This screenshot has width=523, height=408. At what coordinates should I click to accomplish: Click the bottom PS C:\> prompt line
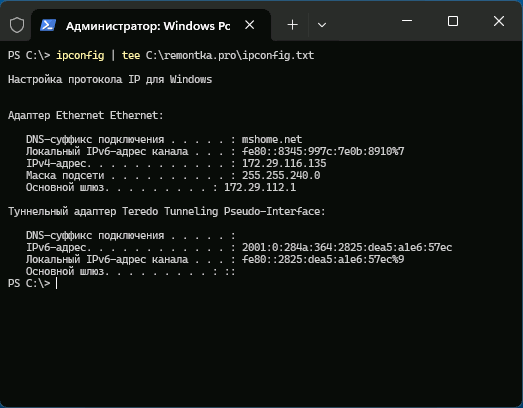click(33, 283)
